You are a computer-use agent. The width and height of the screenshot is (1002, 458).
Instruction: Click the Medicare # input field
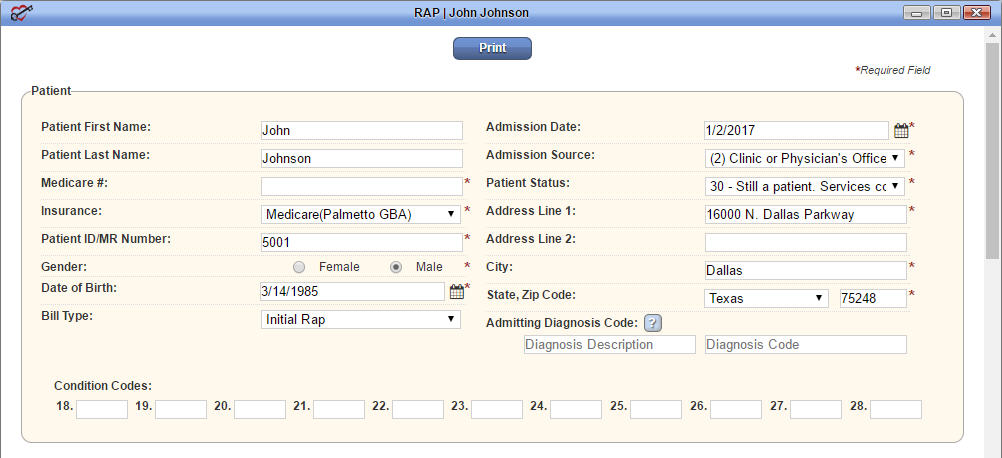click(x=362, y=187)
